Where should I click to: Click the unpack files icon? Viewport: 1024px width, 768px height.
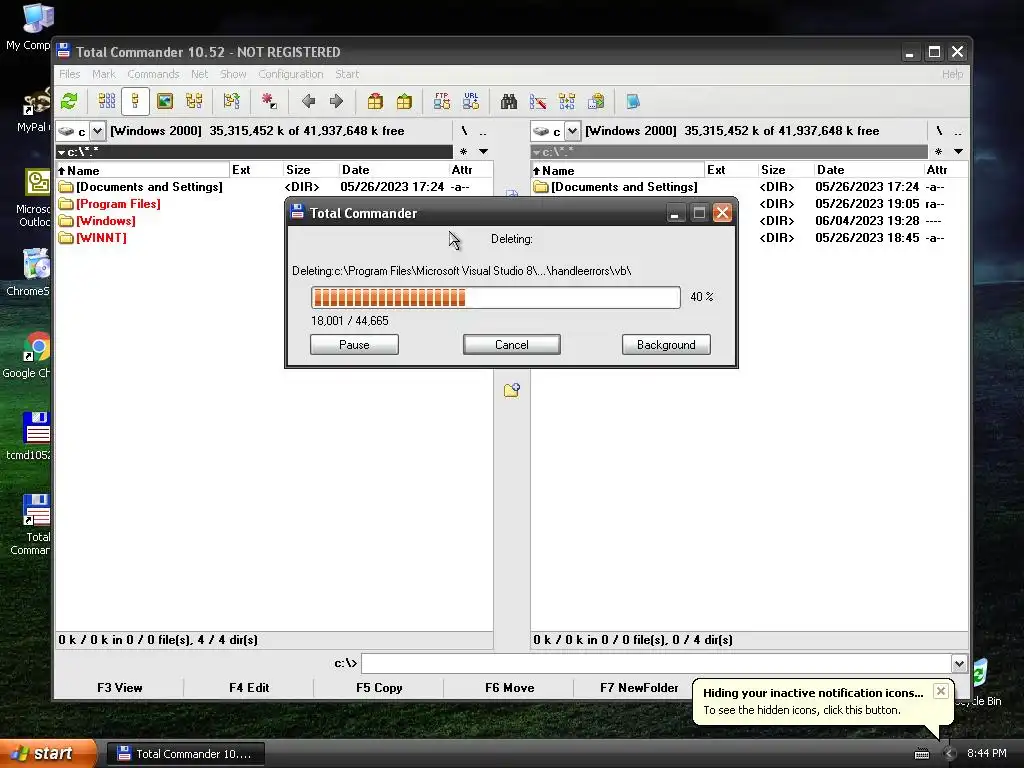[x=404, y=101]
